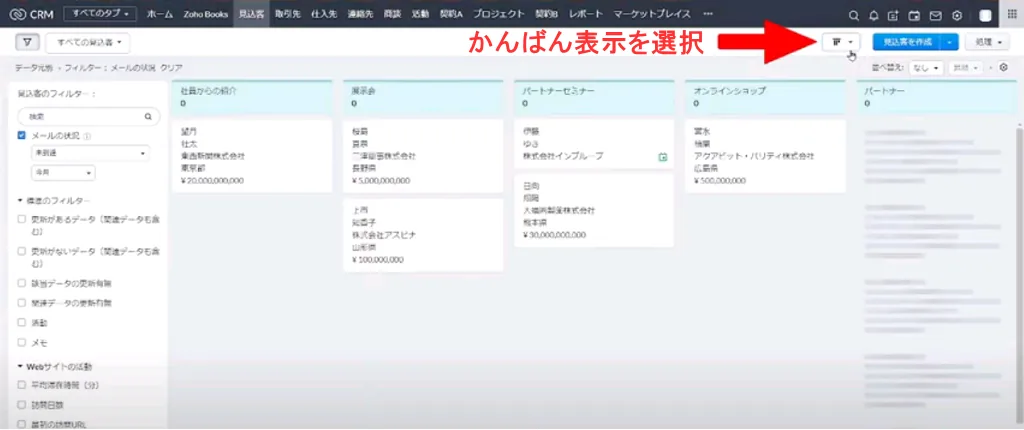Screen dimensions: 1024x430
Task: Check the 訪問日数 filter checkbox
Action: click(22, 405)
